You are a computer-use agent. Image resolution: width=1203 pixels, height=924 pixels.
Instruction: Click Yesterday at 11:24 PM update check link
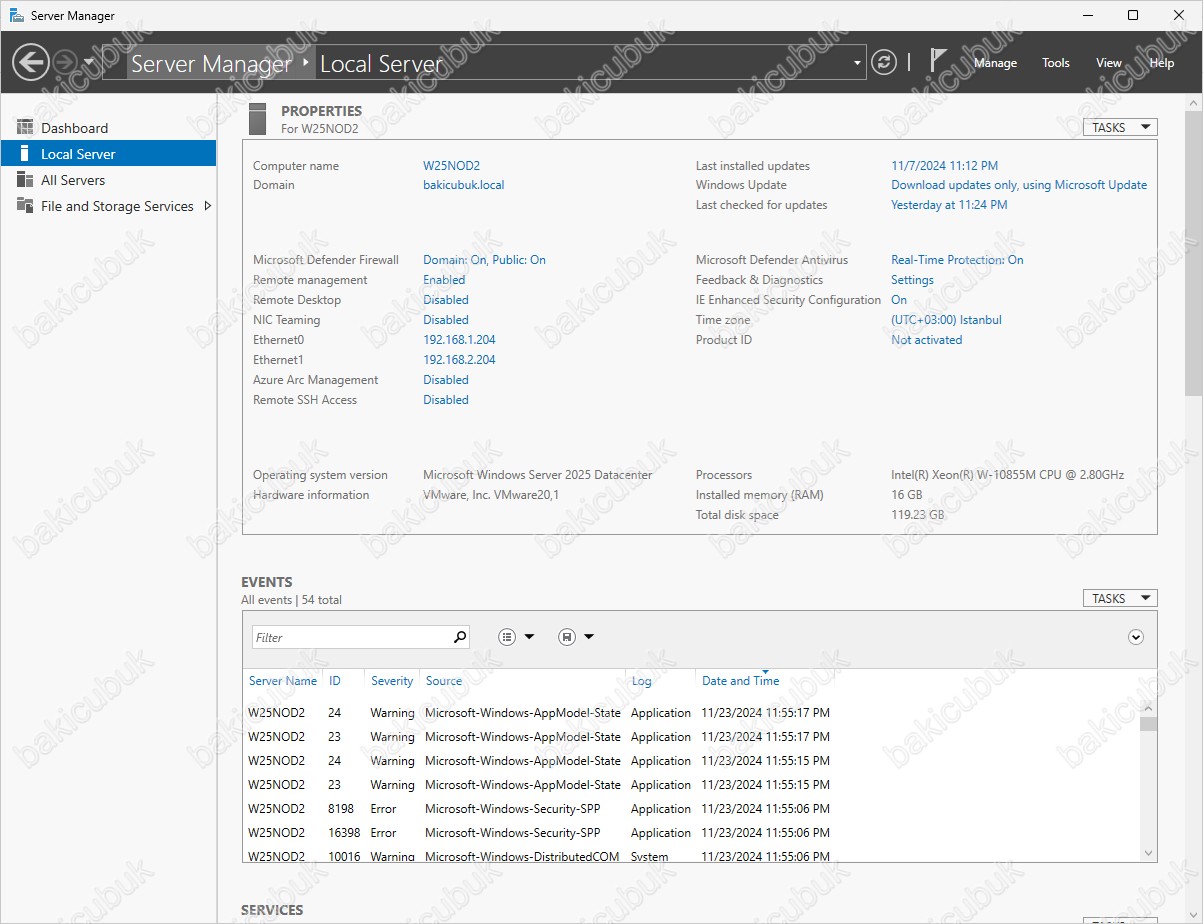pyautogui.click(x=949, y=205)
